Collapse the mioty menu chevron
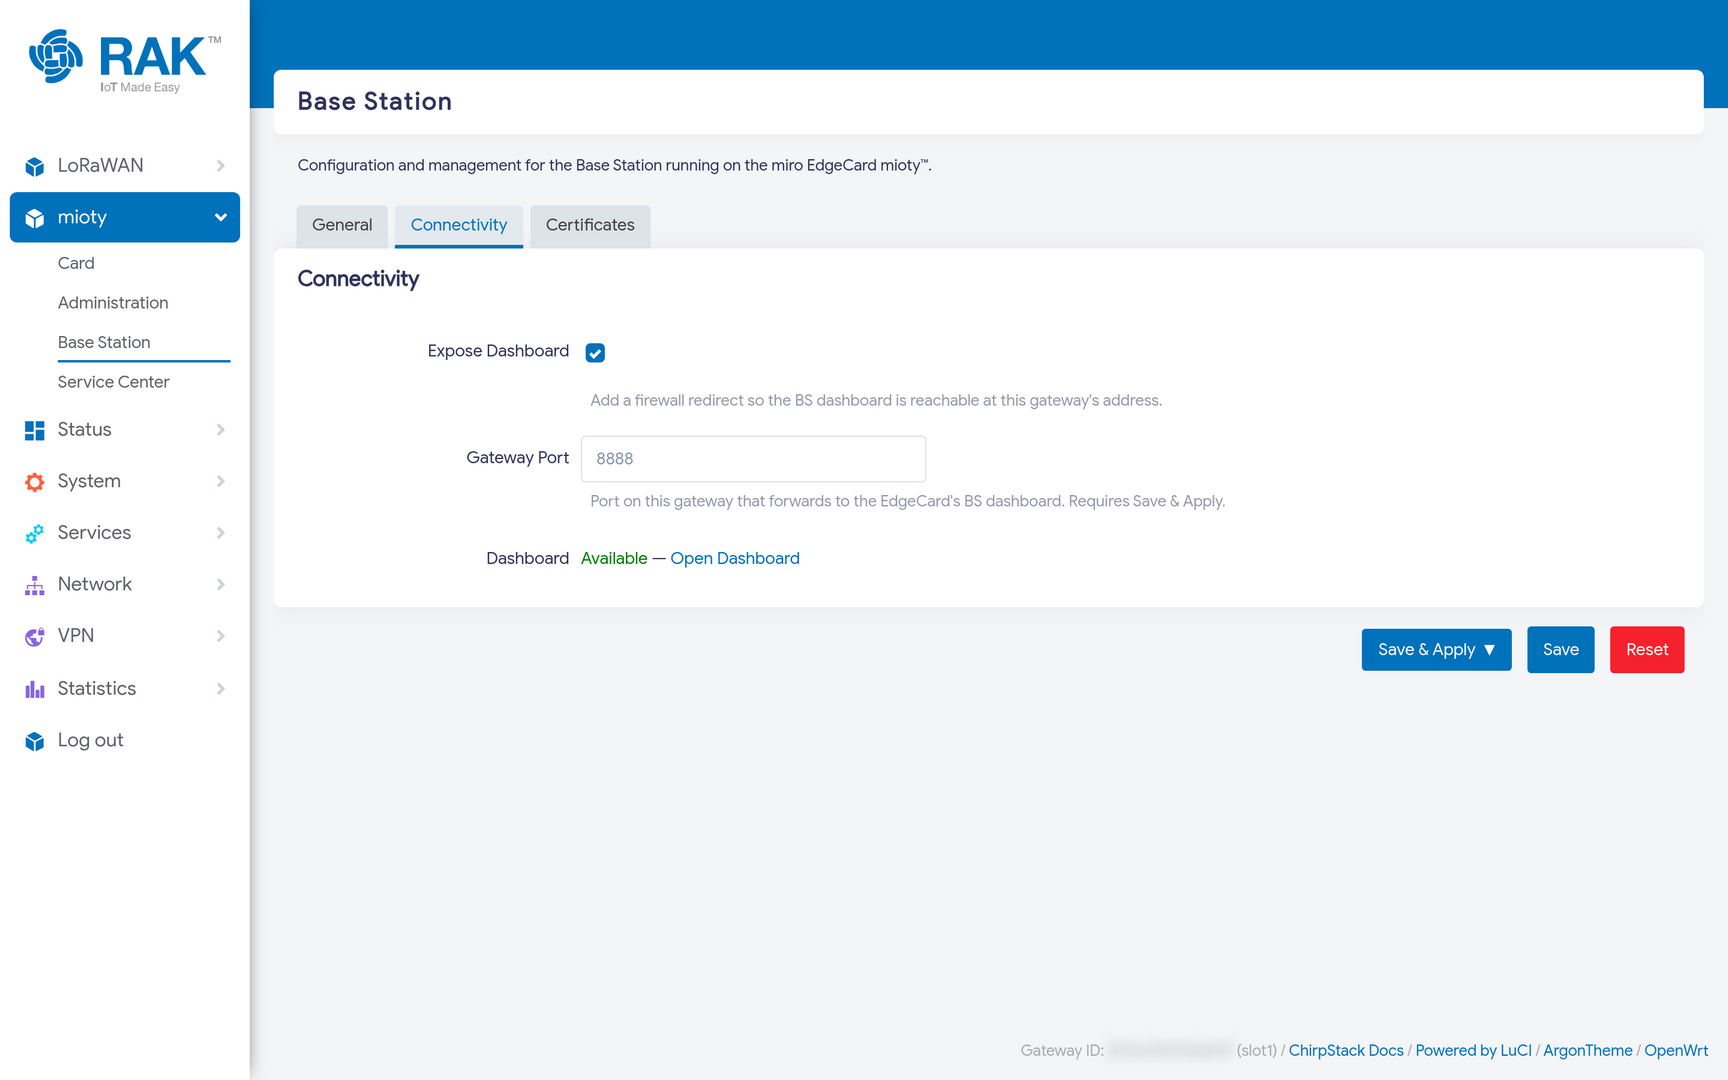The image size is (1728, 1080). point(221,218)
